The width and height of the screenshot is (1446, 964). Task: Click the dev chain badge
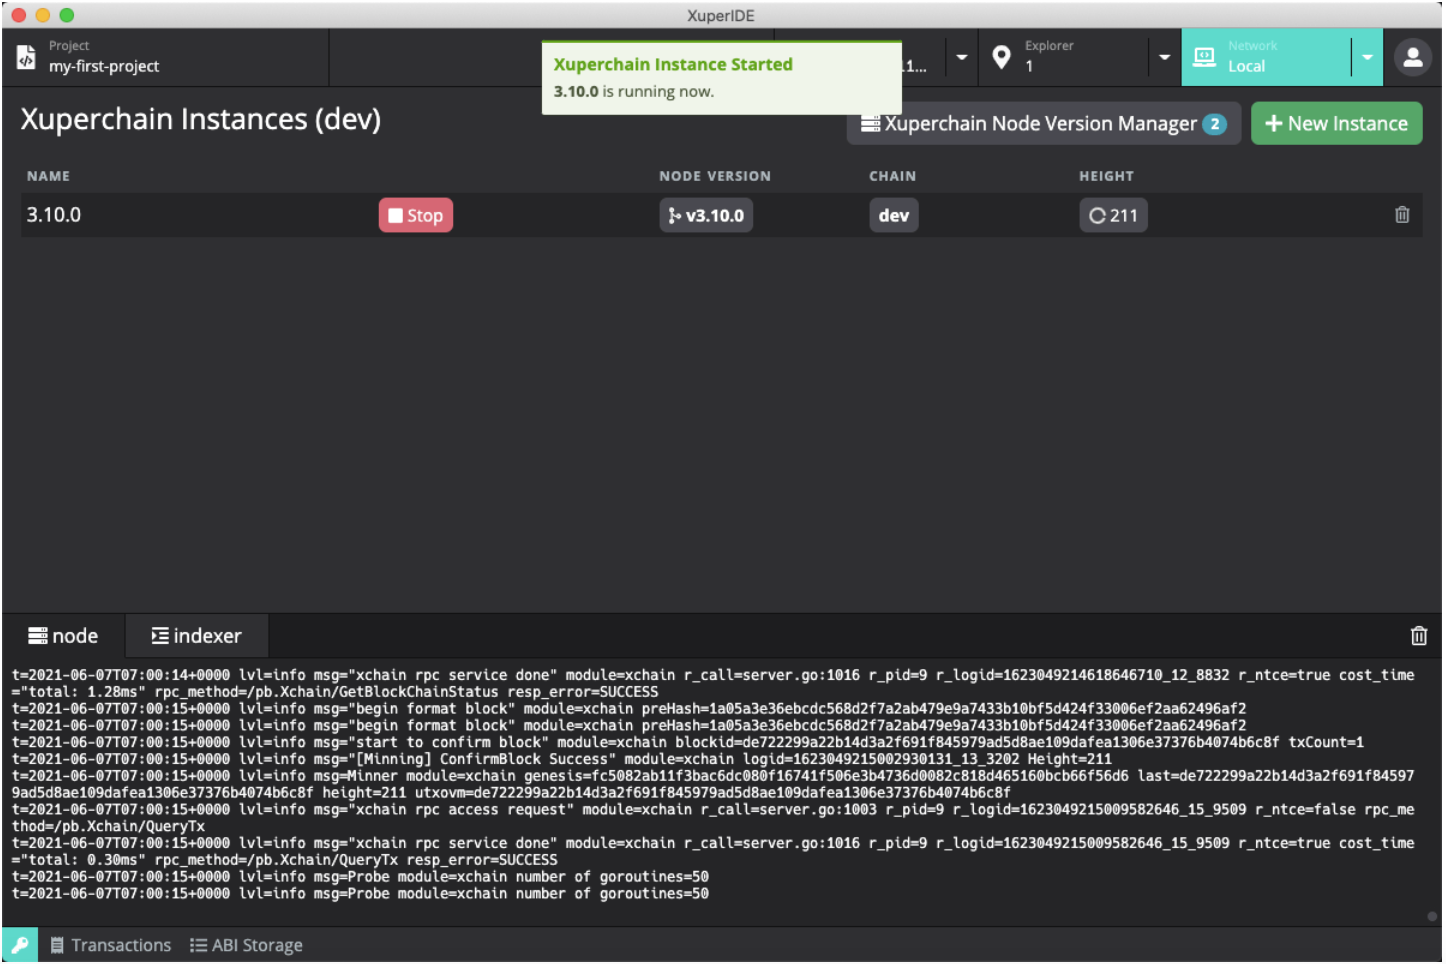click(894, 215)
